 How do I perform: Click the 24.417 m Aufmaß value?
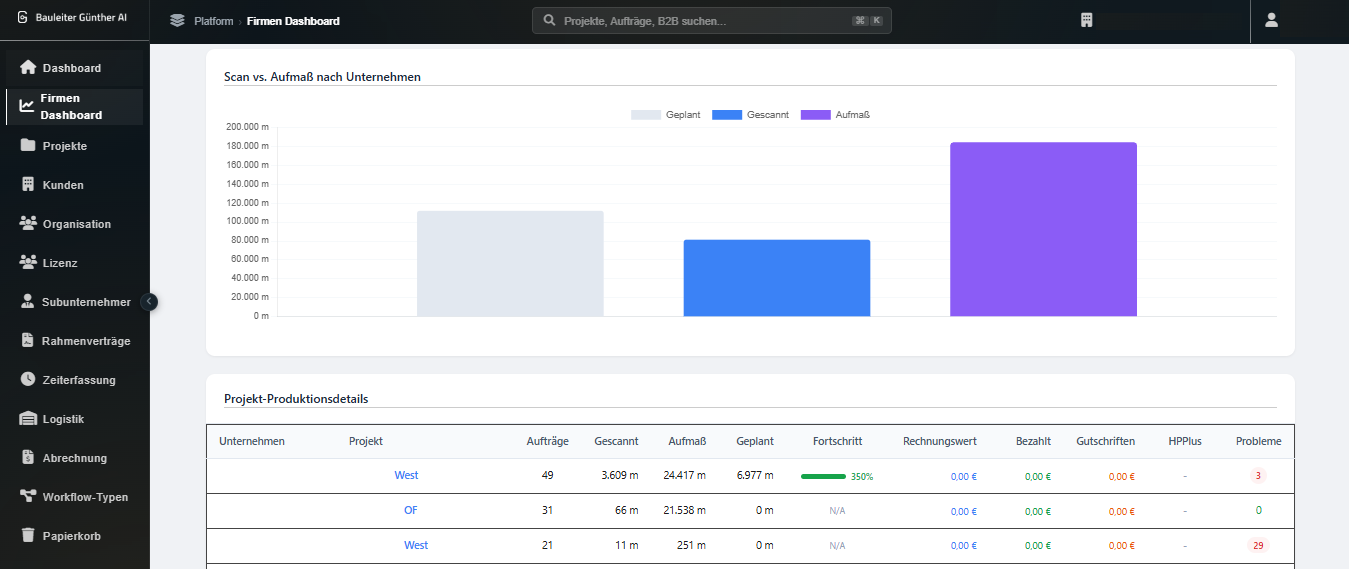point(685,475)
